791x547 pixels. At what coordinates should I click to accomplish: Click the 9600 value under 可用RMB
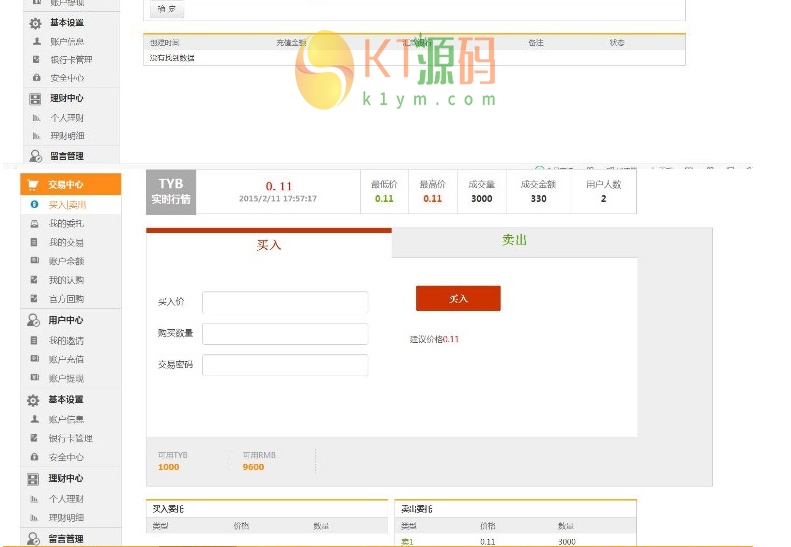[x=253, y=467]
